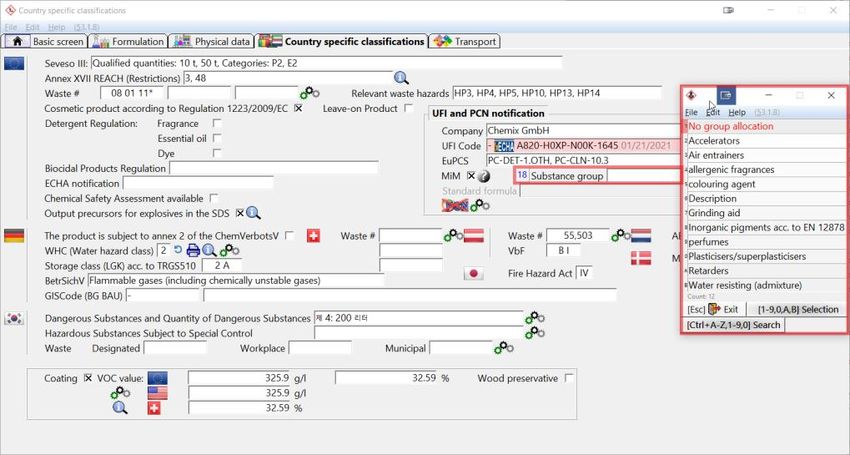The width and height of the screenshot is (850, 455).
Task: Select the Country specific classifications tab
Action: 342,41
